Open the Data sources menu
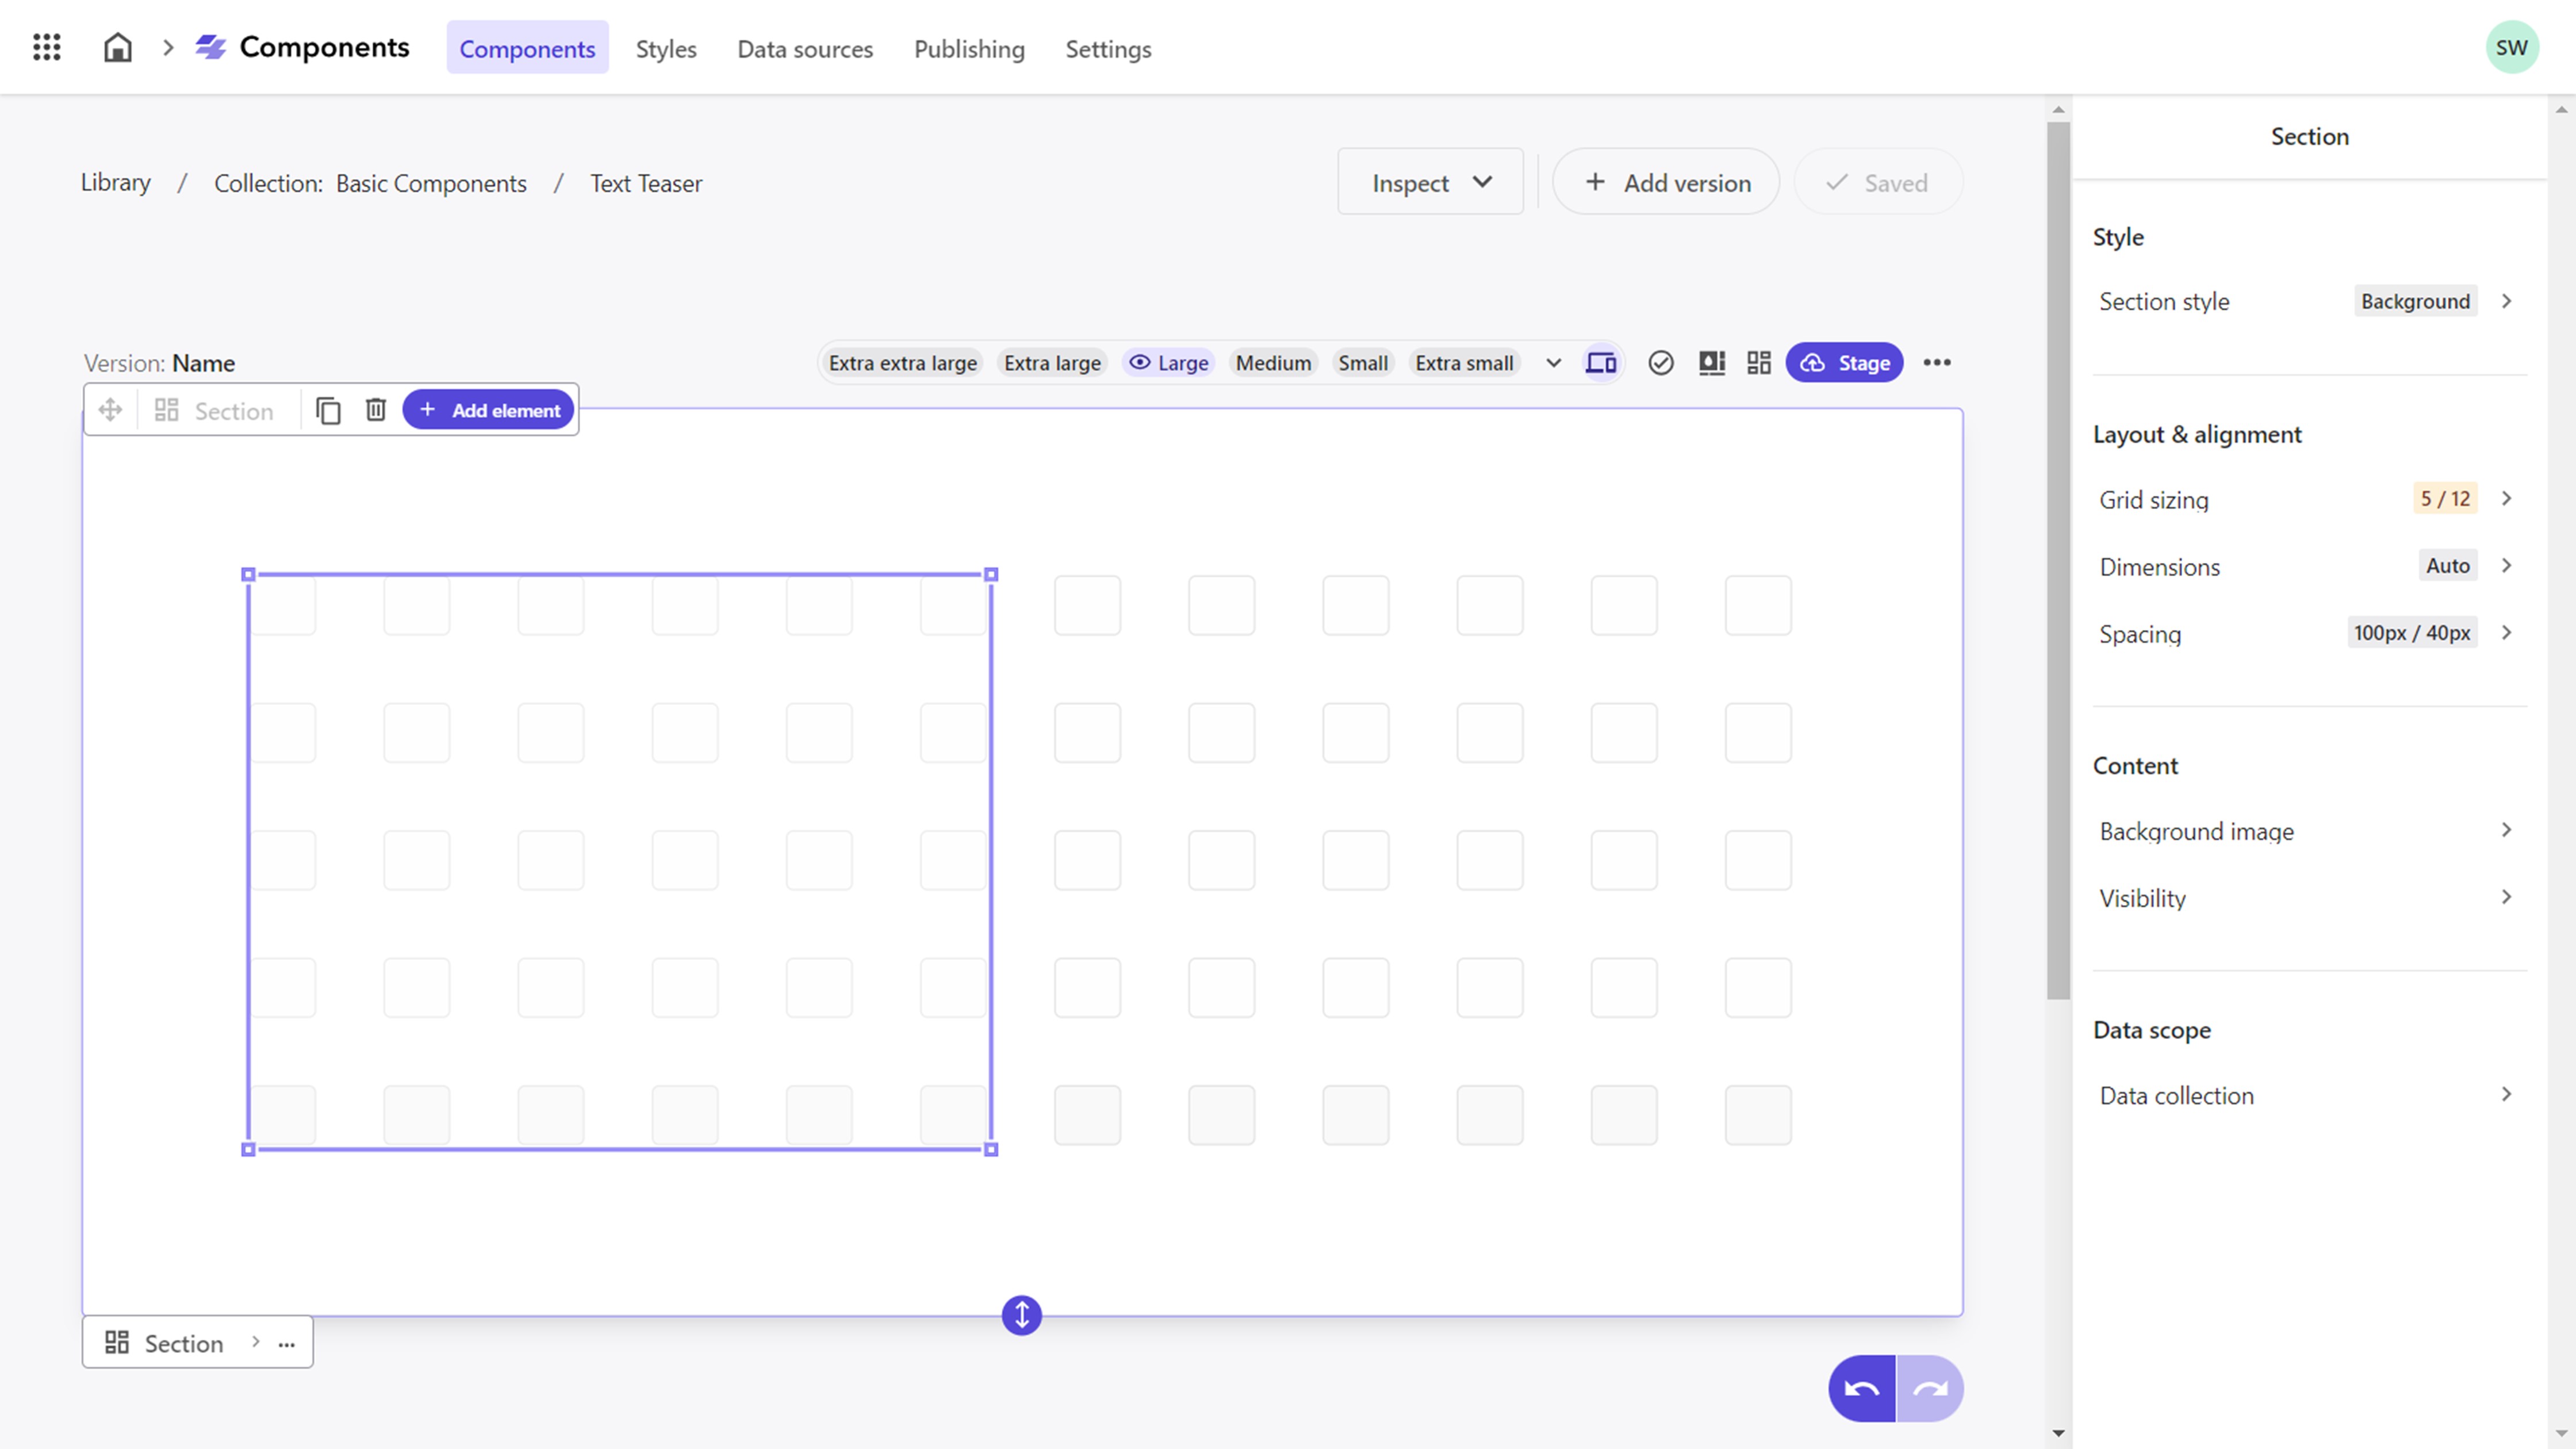2576x1449 pixels. tap(805, 49)
